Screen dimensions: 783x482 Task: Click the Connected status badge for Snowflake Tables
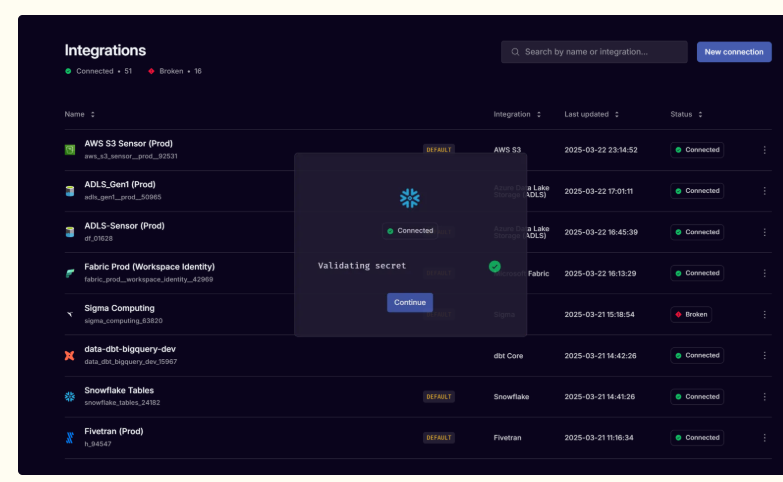697,397
